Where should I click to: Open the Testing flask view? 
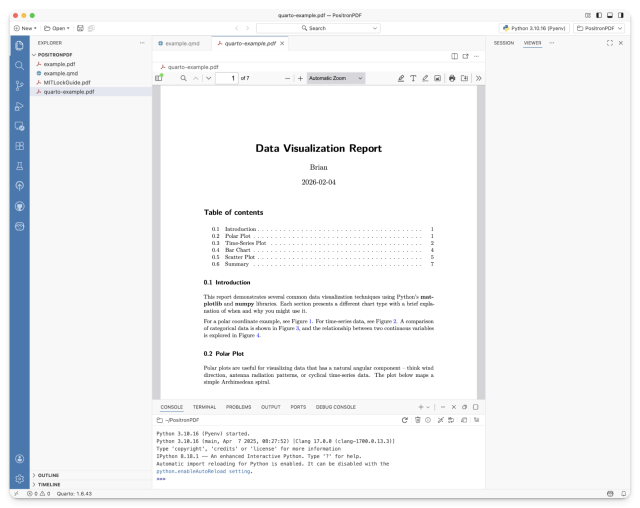[x=19, y=166]
